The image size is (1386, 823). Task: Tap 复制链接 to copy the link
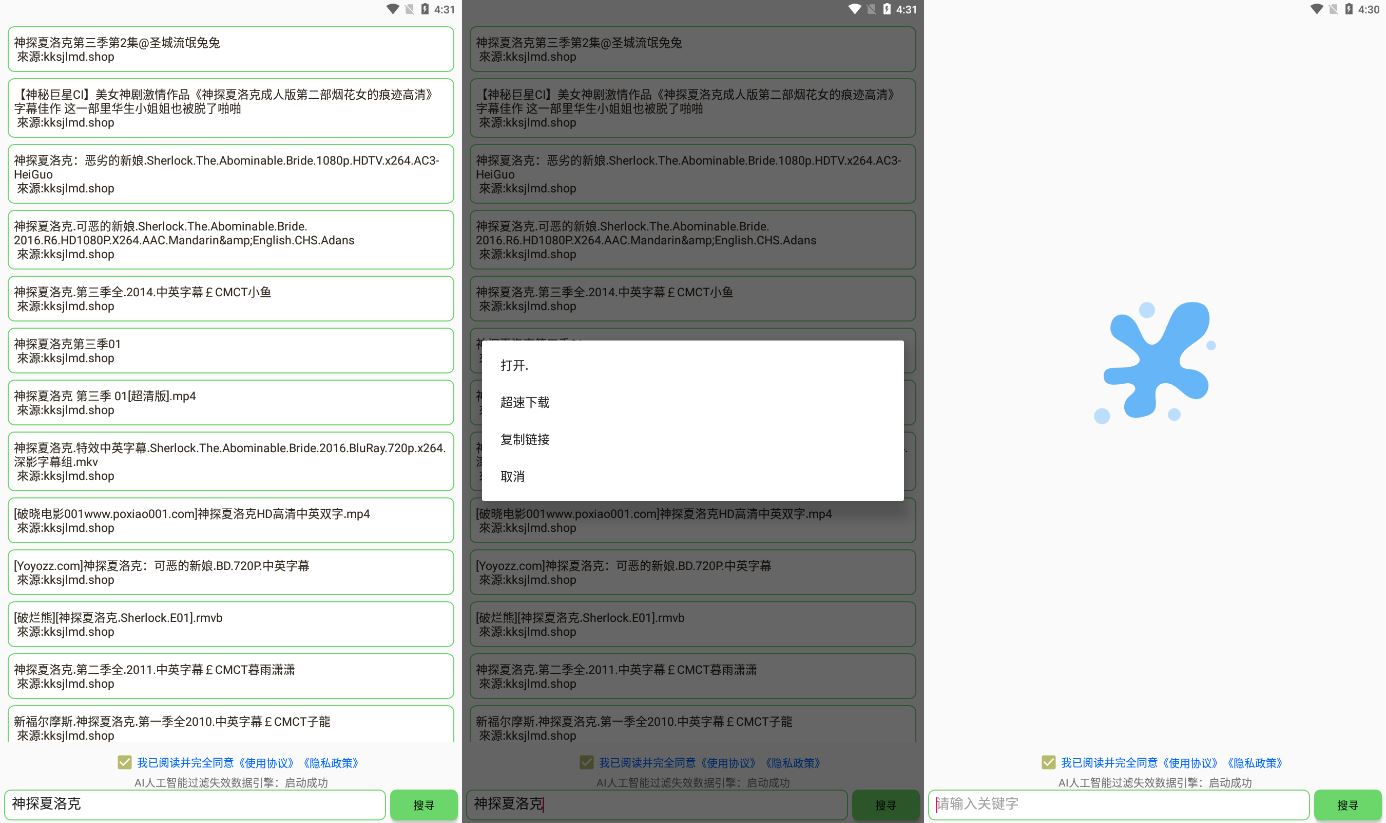tap(524, 439)
